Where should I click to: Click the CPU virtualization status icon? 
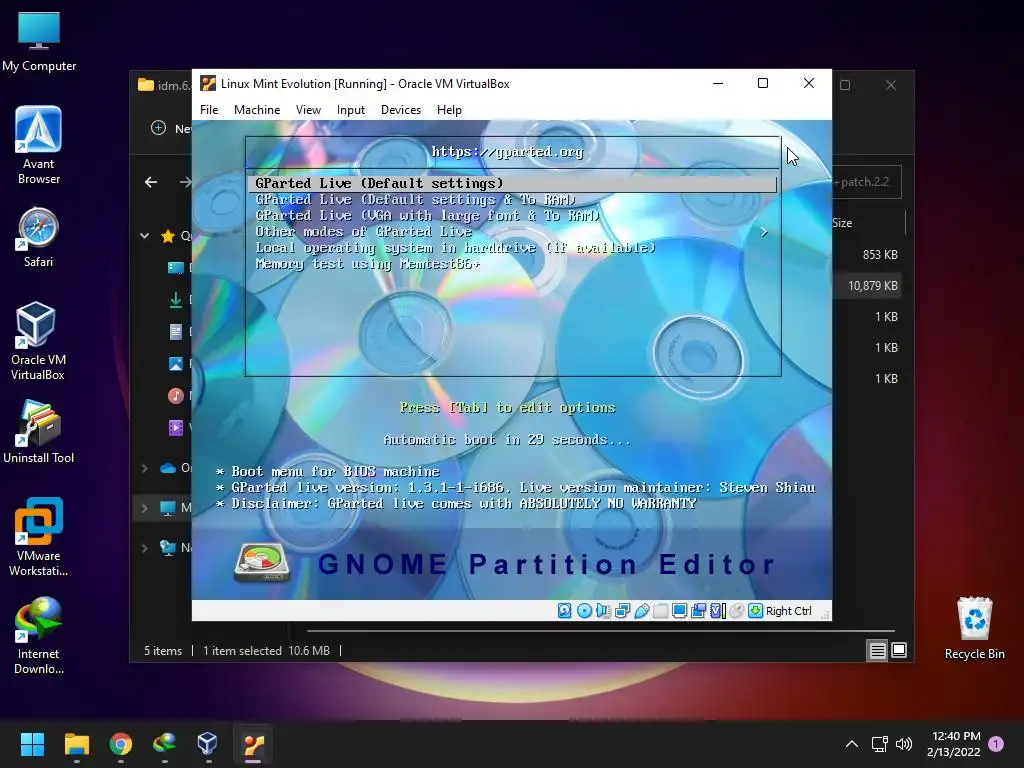718,611
